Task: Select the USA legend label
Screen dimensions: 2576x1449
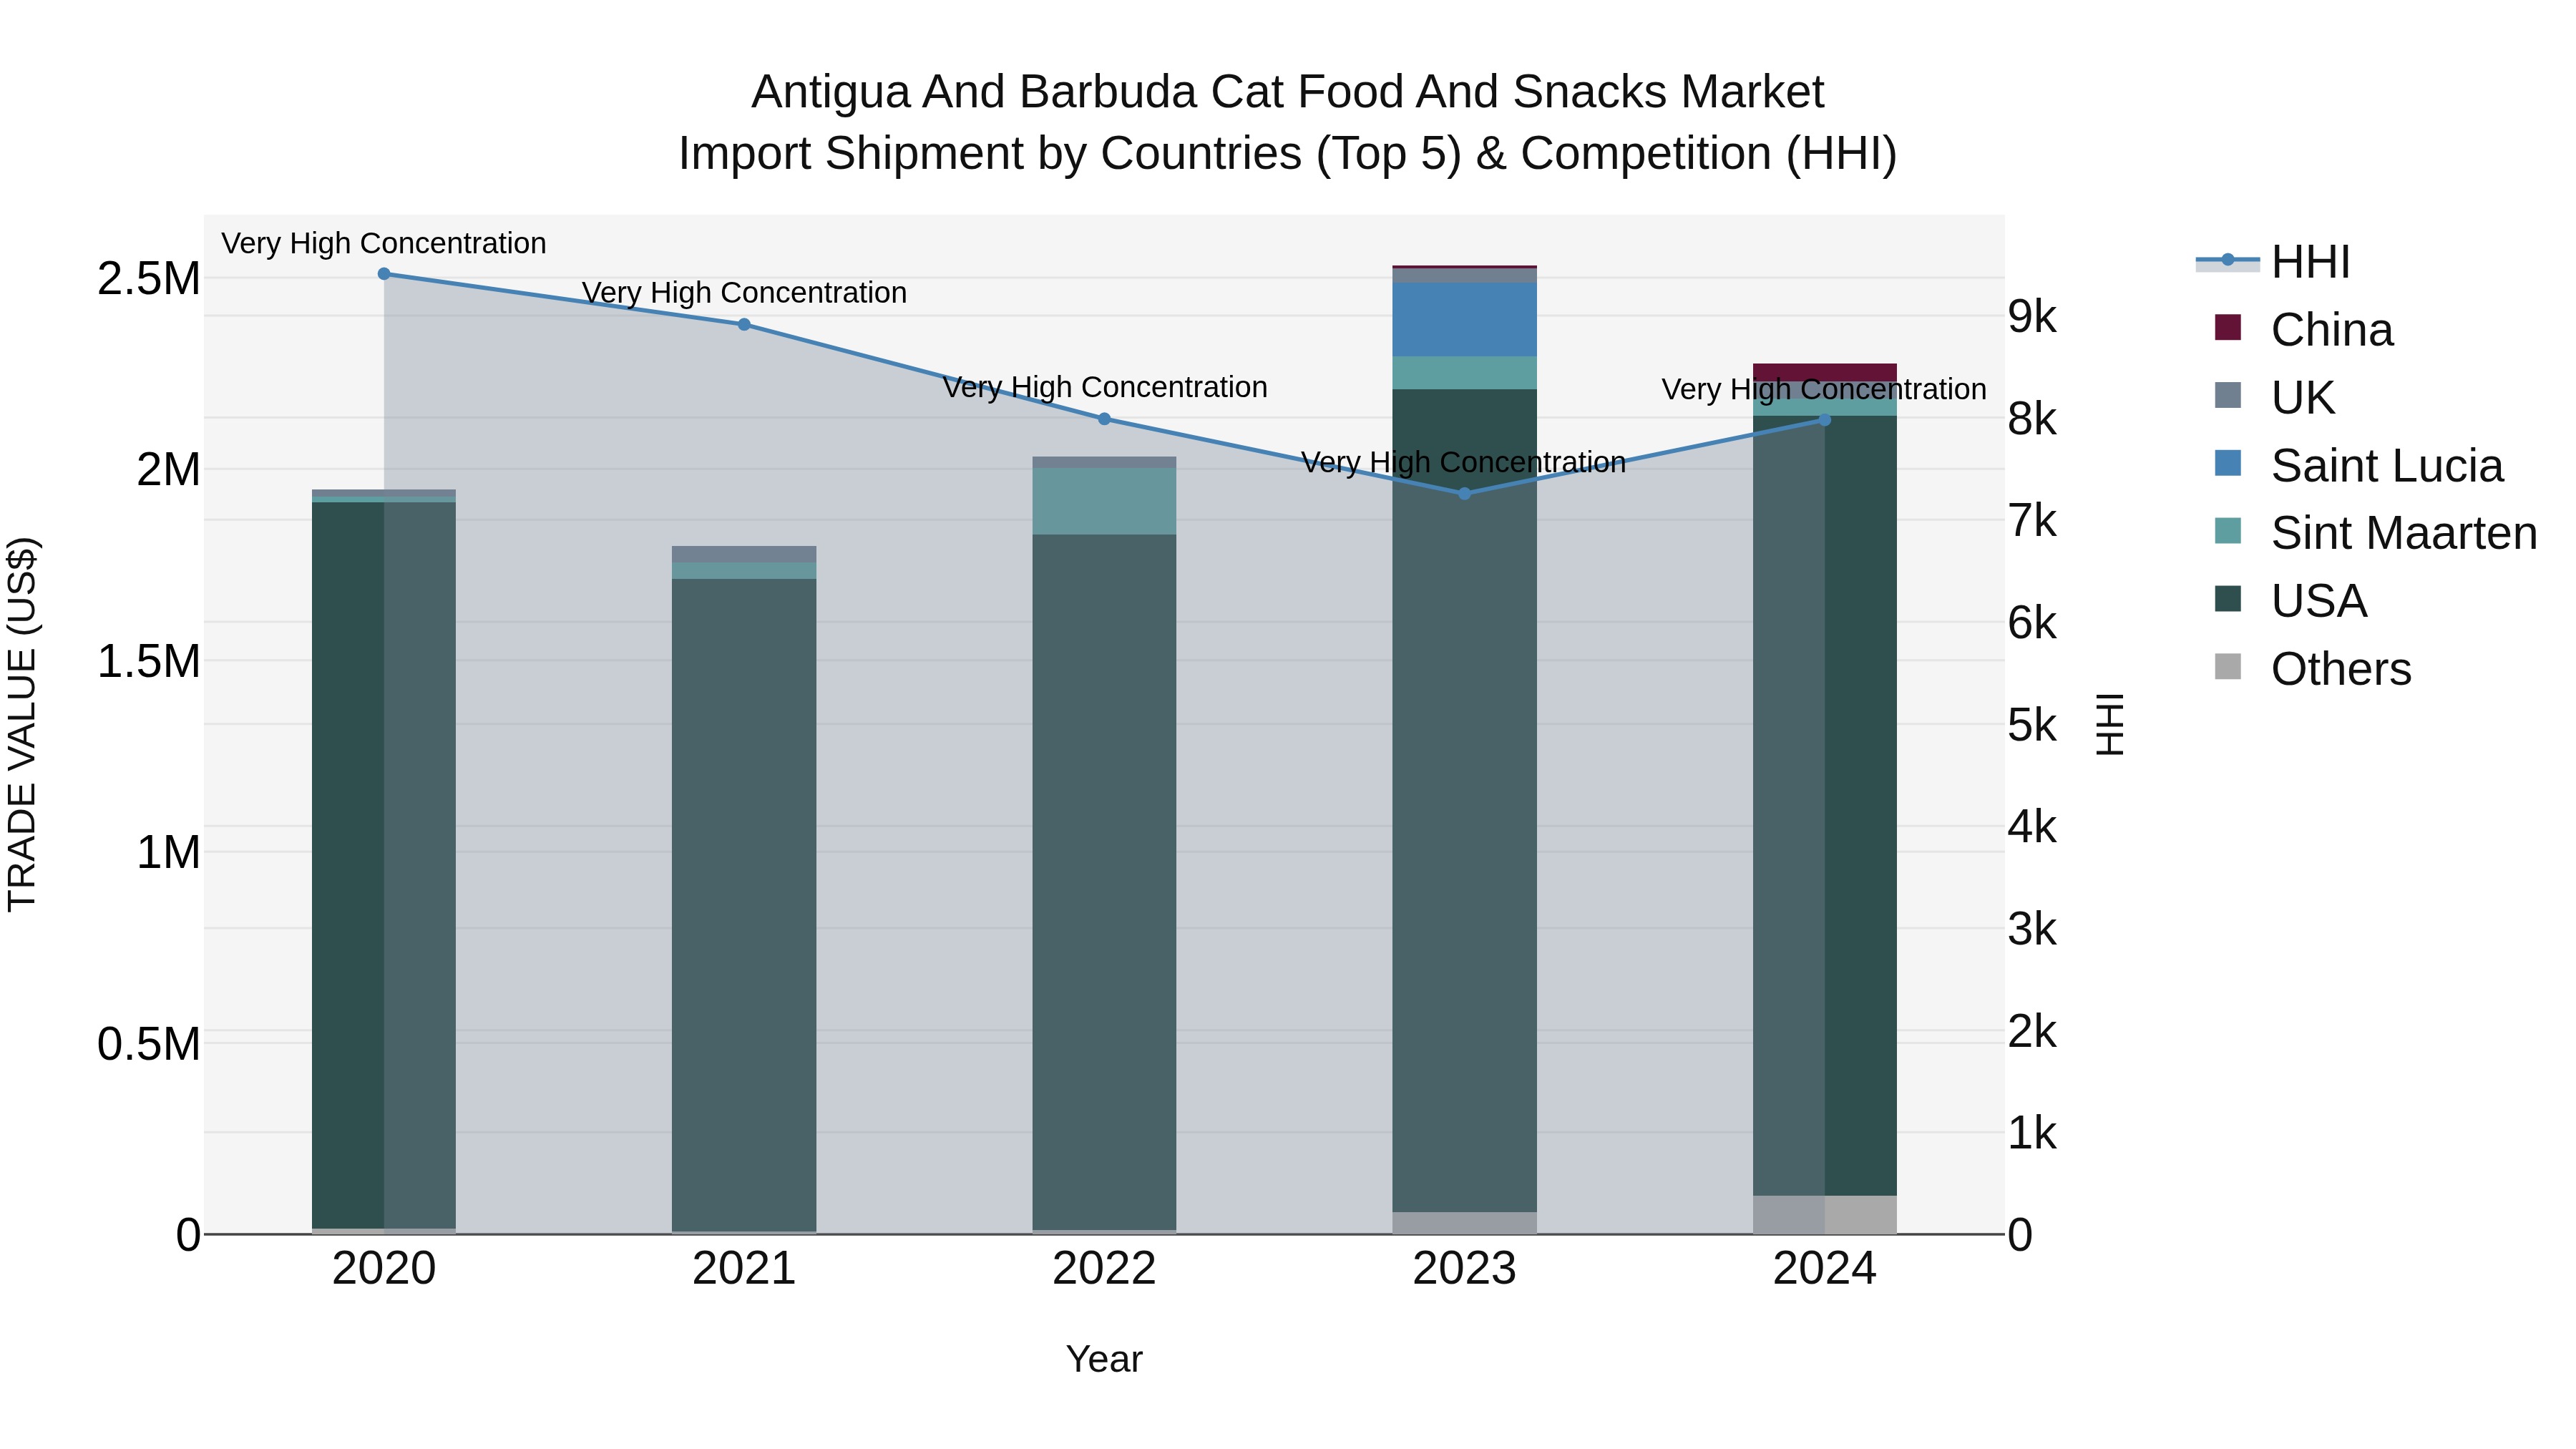Action: tap(2319, 601)
